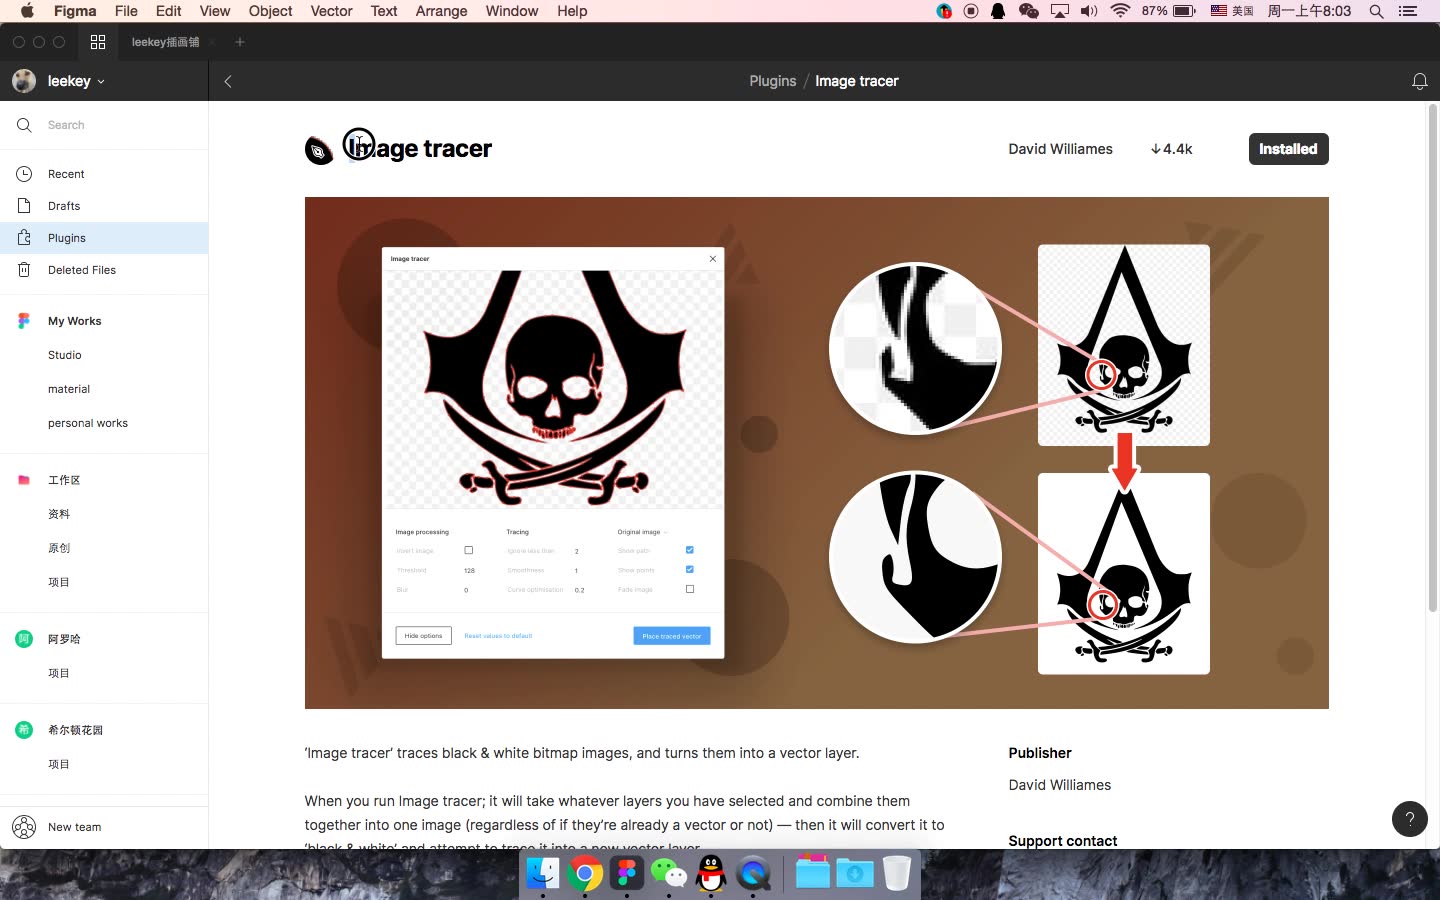Go to Plugins breadcrumb link
This screenshot has height=900, width=1440.
773,81
